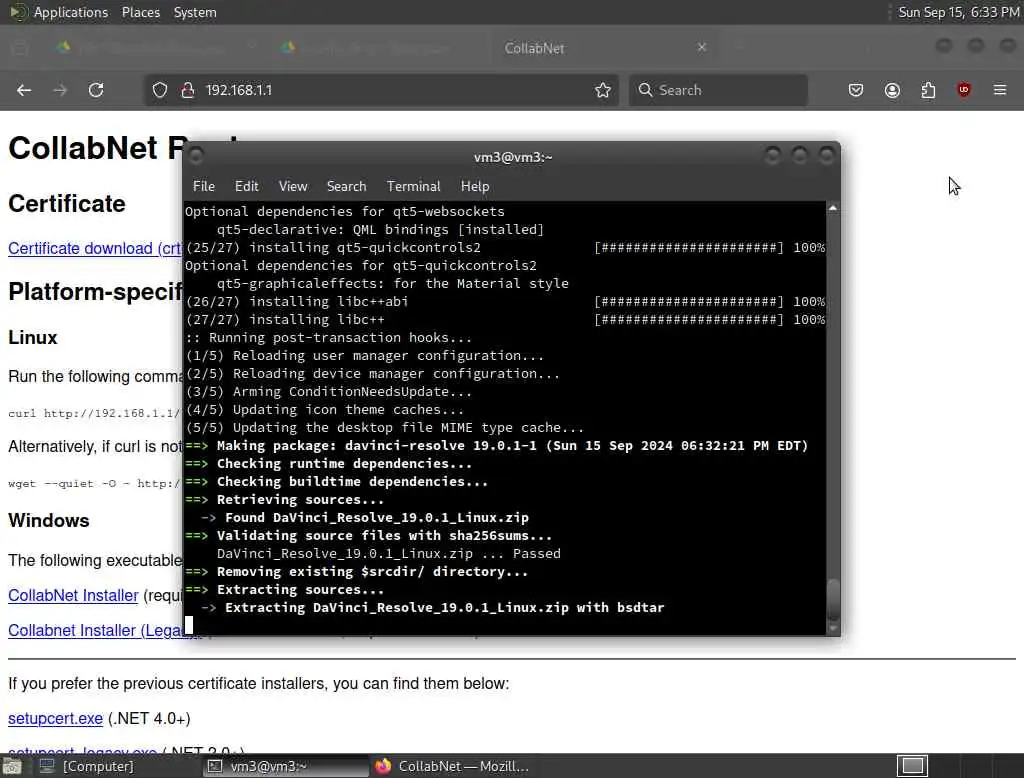The width and height of the screenshot is (1024, 778).
Task: Open the CollabNet Installer link
Action: pyautogui.click(x=73, y=595)
